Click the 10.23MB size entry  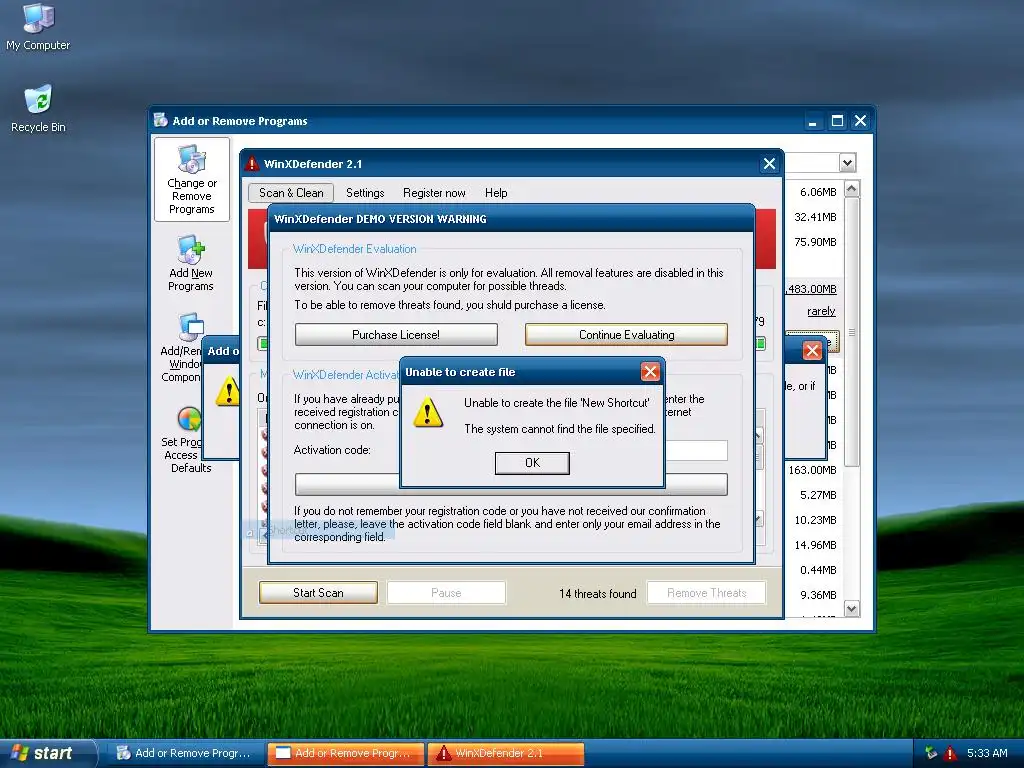pos(815,520)
